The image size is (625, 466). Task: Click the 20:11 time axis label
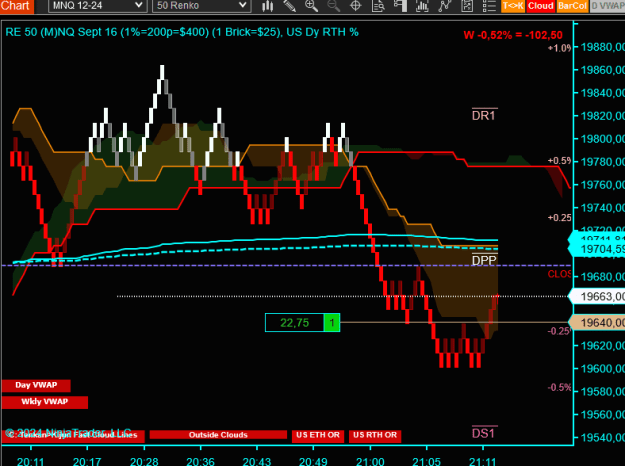click(31, 462)
